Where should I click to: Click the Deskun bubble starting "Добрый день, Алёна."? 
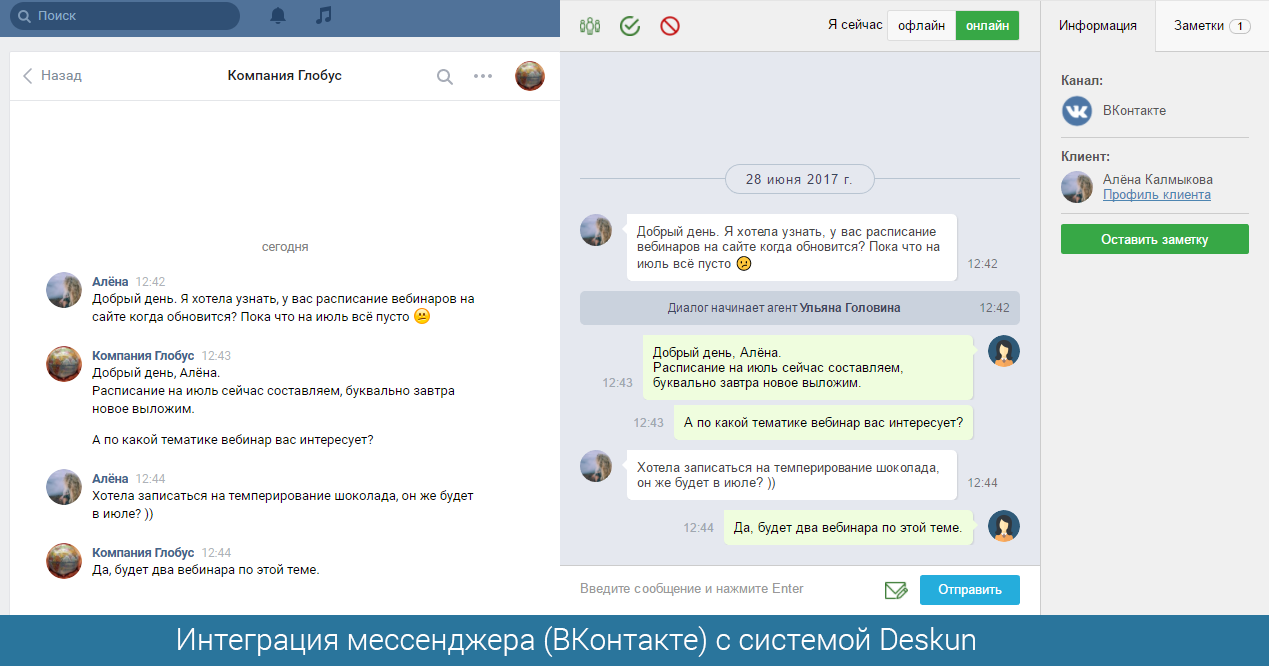(808, 367)
